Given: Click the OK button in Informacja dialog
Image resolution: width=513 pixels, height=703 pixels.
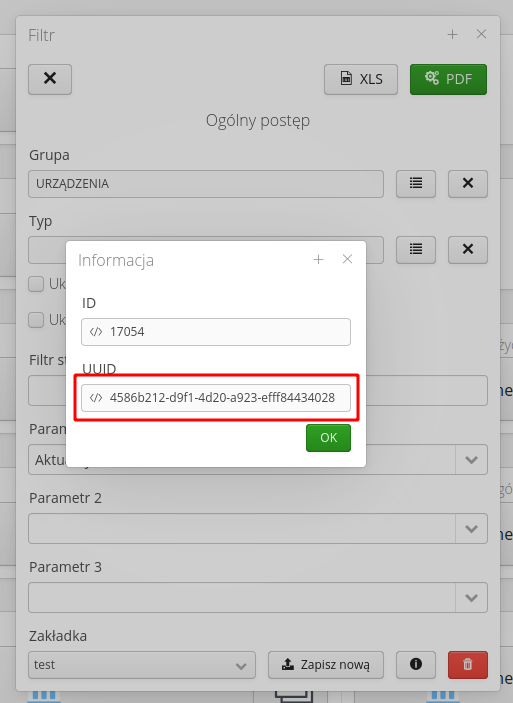Looking at the screenshot, I should (328, 438).
